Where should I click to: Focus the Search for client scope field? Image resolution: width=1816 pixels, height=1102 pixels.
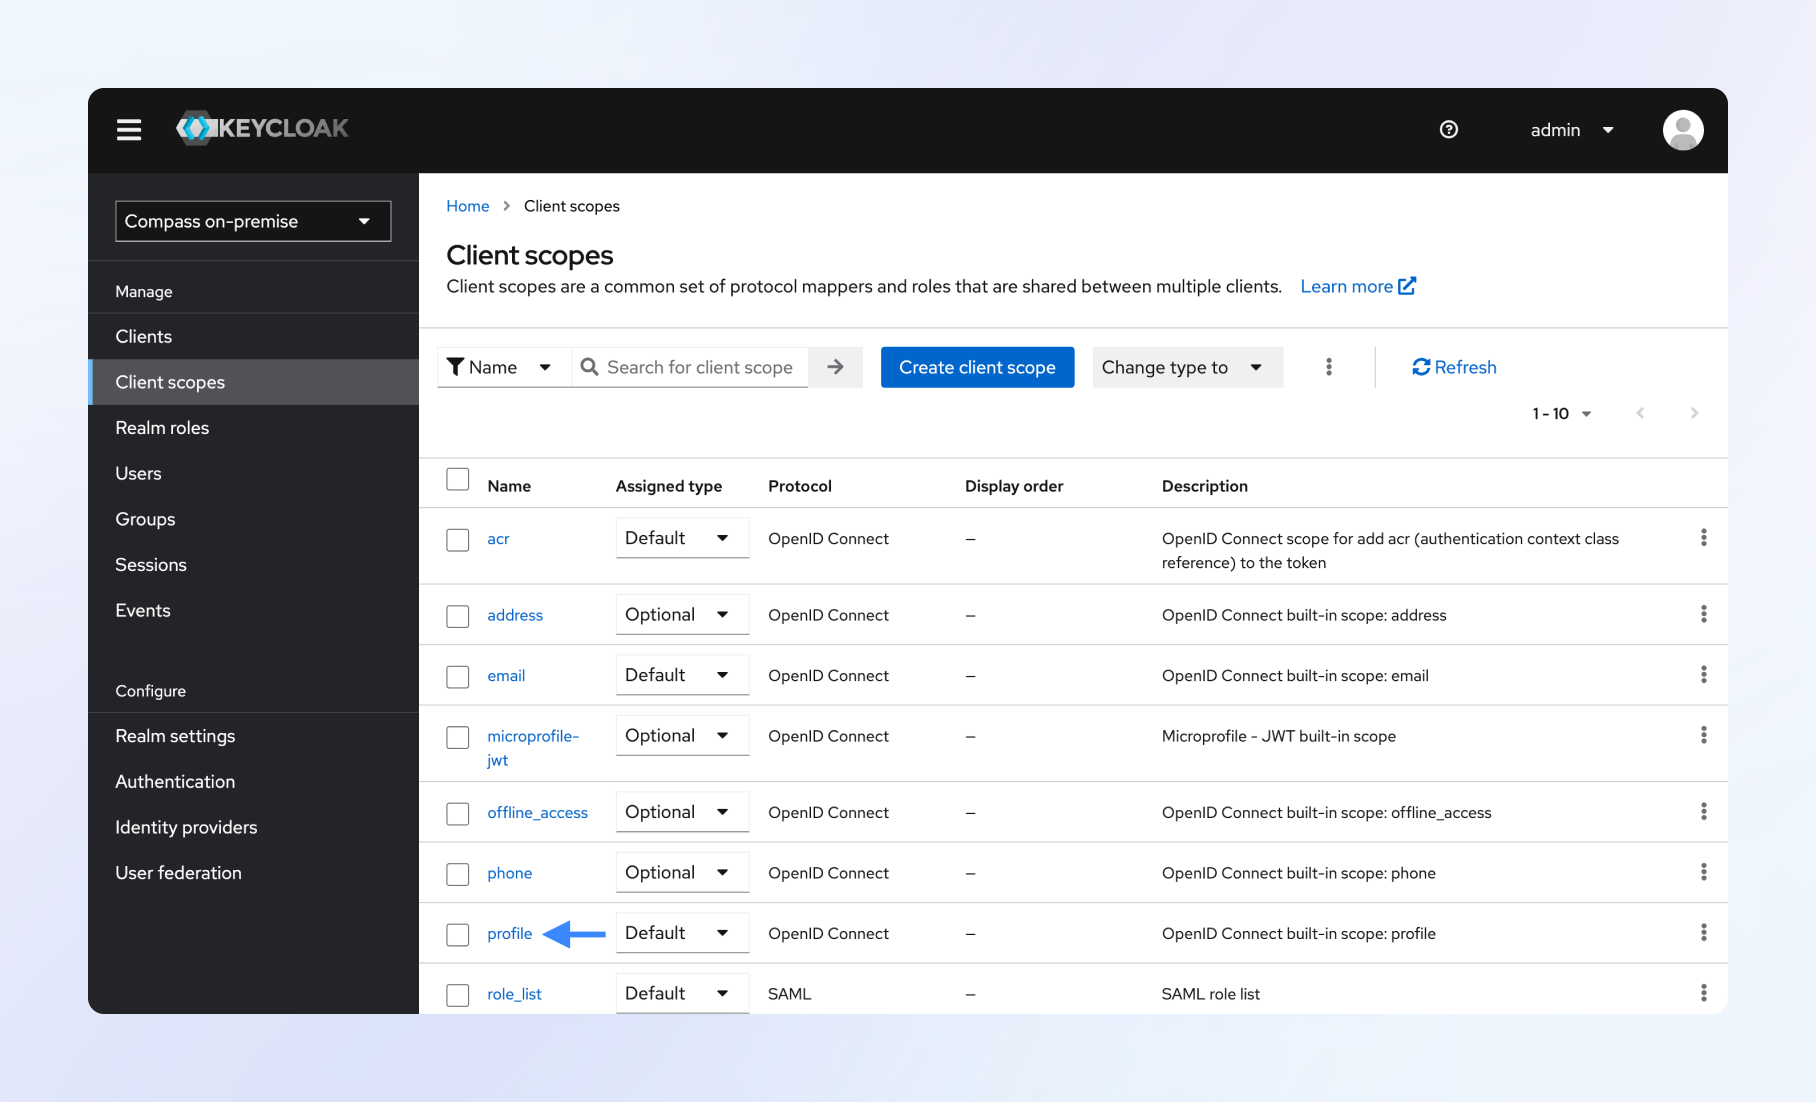pos(700,367)
